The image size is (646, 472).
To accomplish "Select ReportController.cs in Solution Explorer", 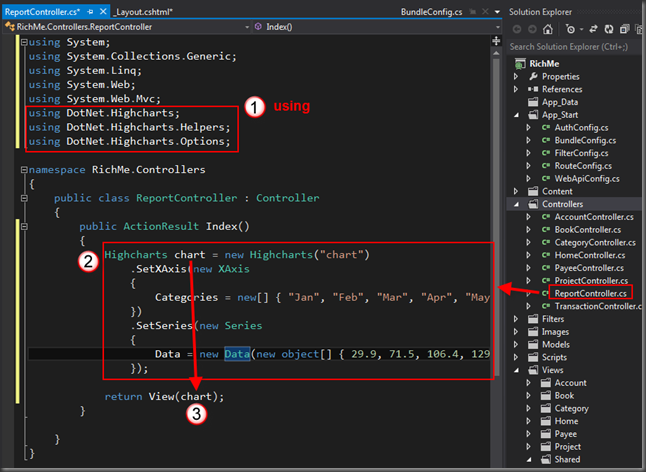I will (x=590, y=293).
